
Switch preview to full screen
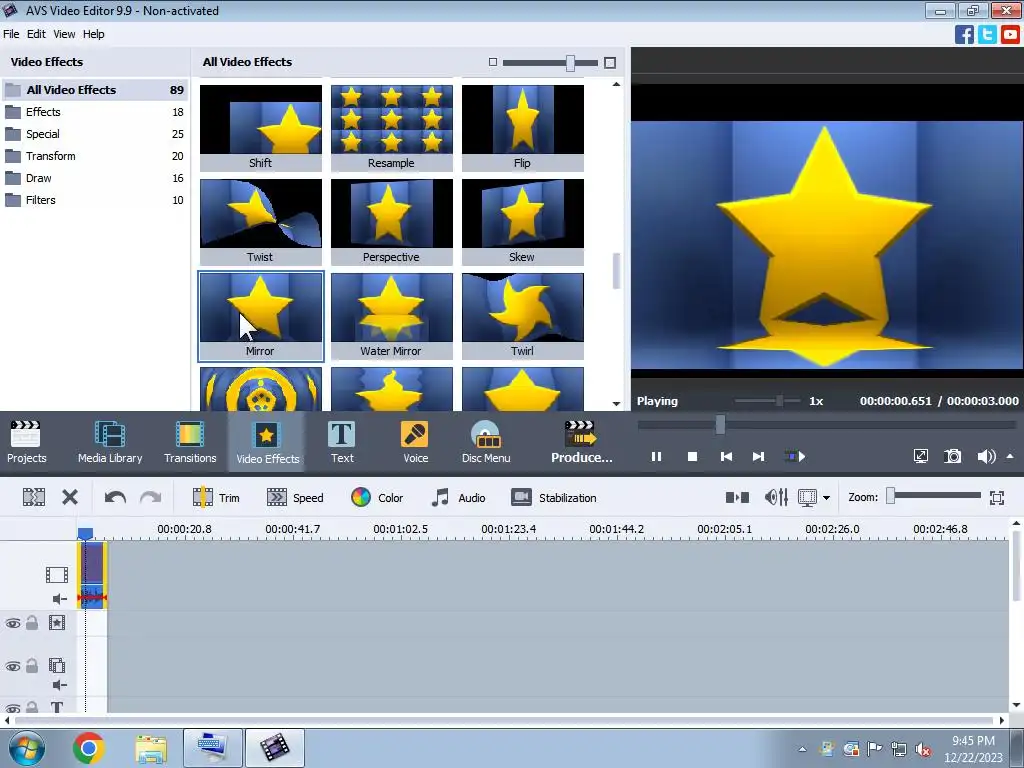921,456
